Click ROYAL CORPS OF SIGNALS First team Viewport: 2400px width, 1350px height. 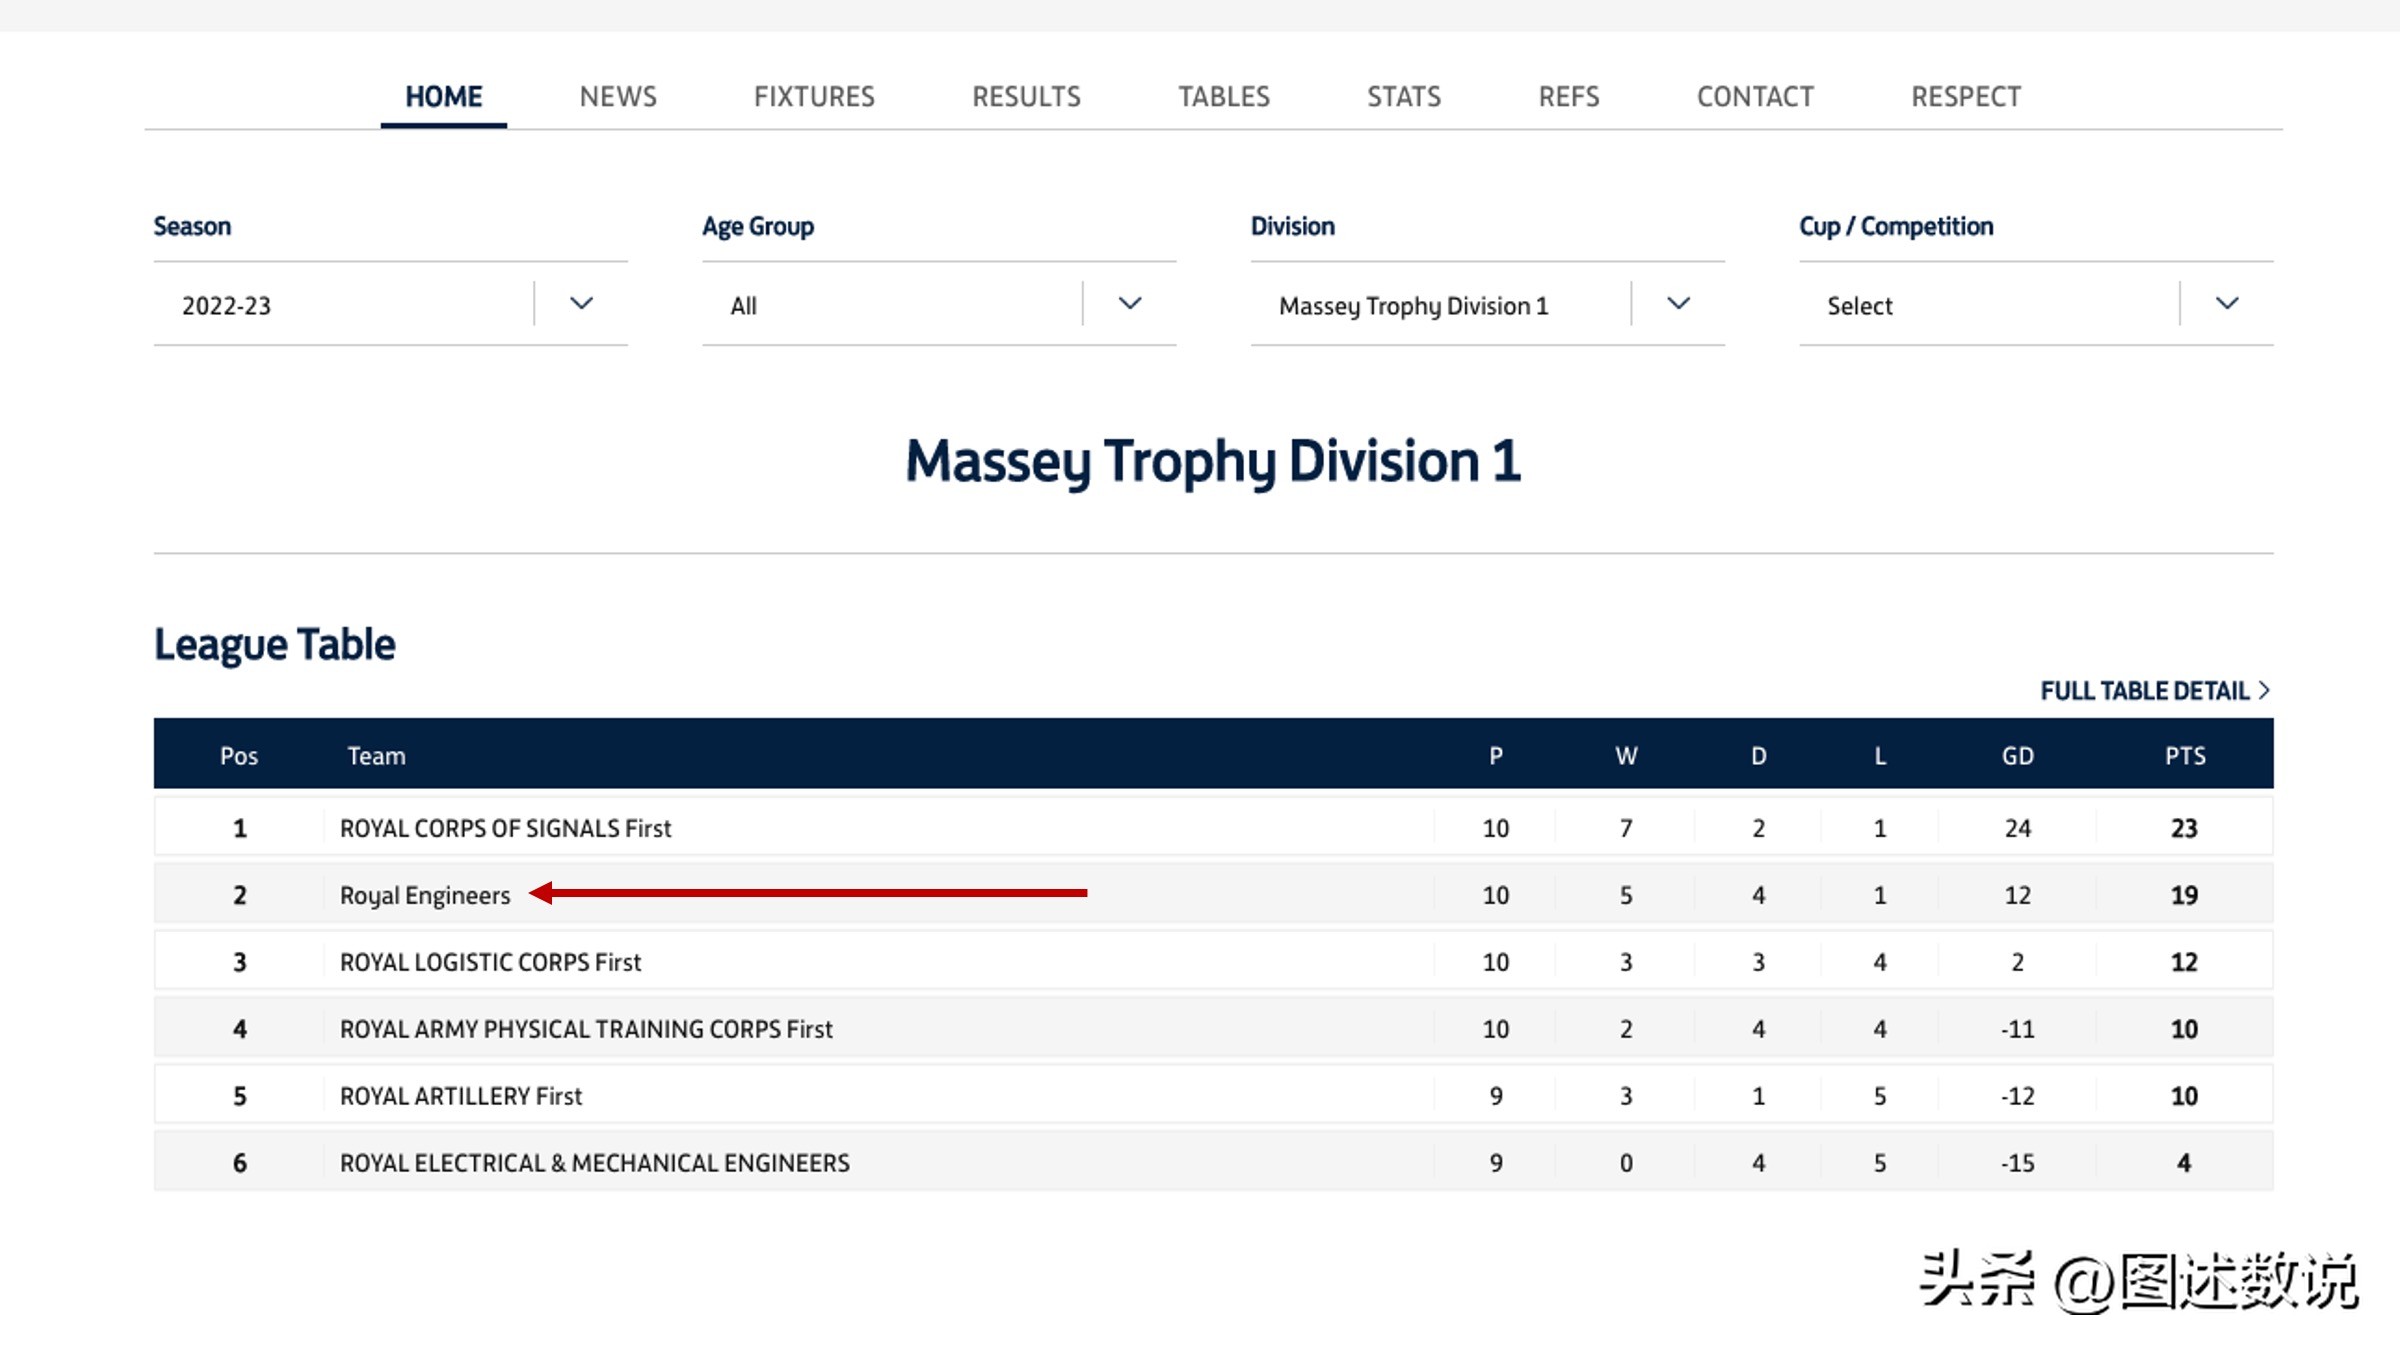pyautogui.click(x=505, y=828)
